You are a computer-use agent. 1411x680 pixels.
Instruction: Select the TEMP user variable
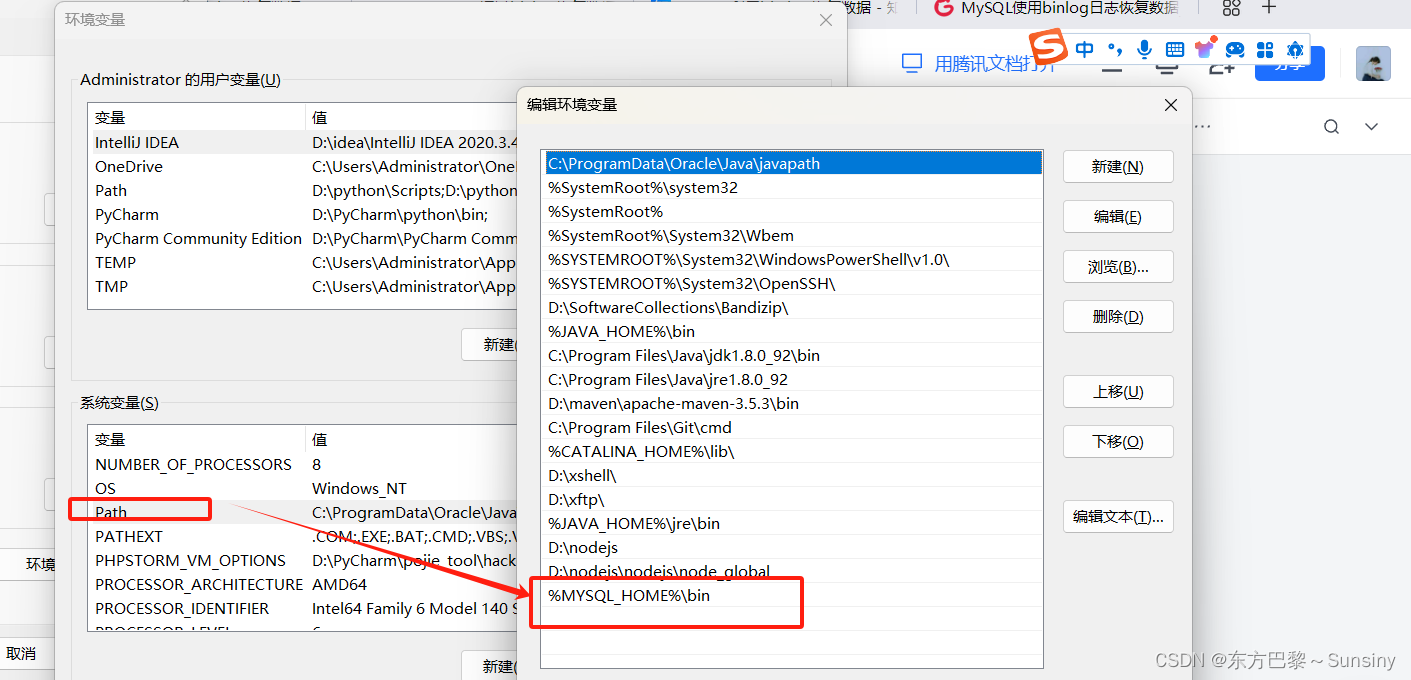(303, 263)
